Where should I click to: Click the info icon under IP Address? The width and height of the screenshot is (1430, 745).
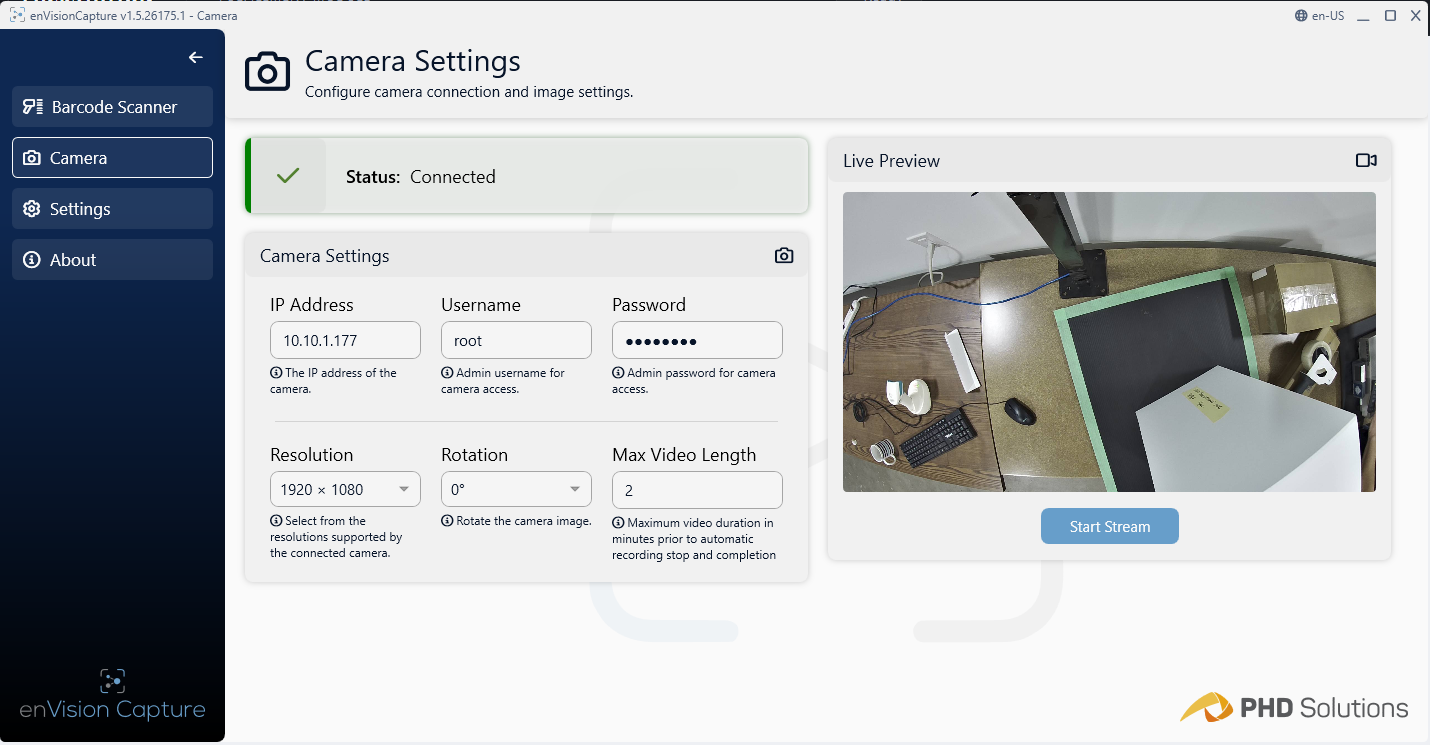click(x=276, y=373)
